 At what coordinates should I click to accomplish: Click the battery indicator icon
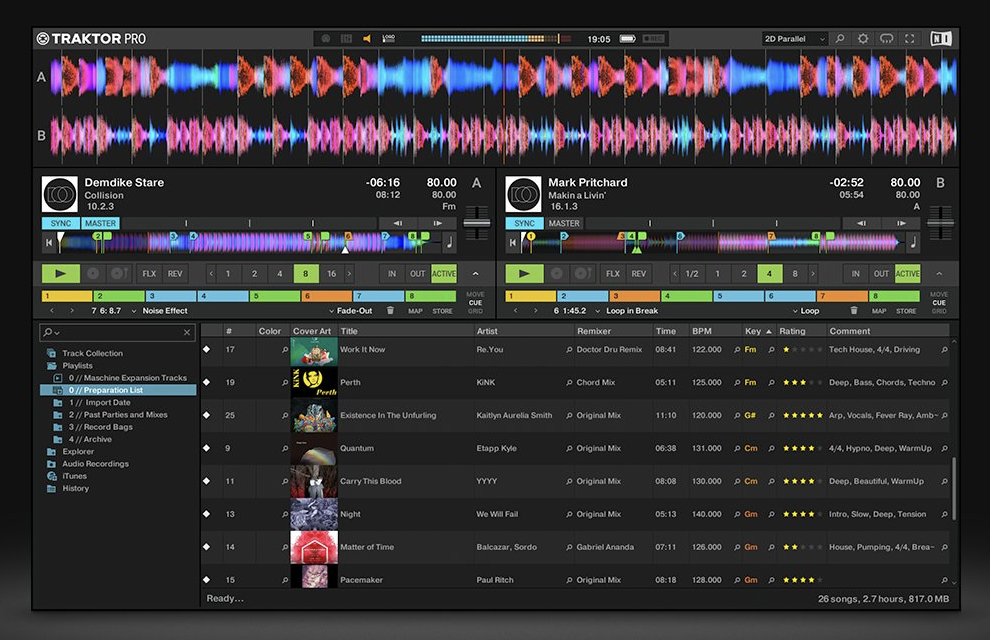(x=628, y=39)
